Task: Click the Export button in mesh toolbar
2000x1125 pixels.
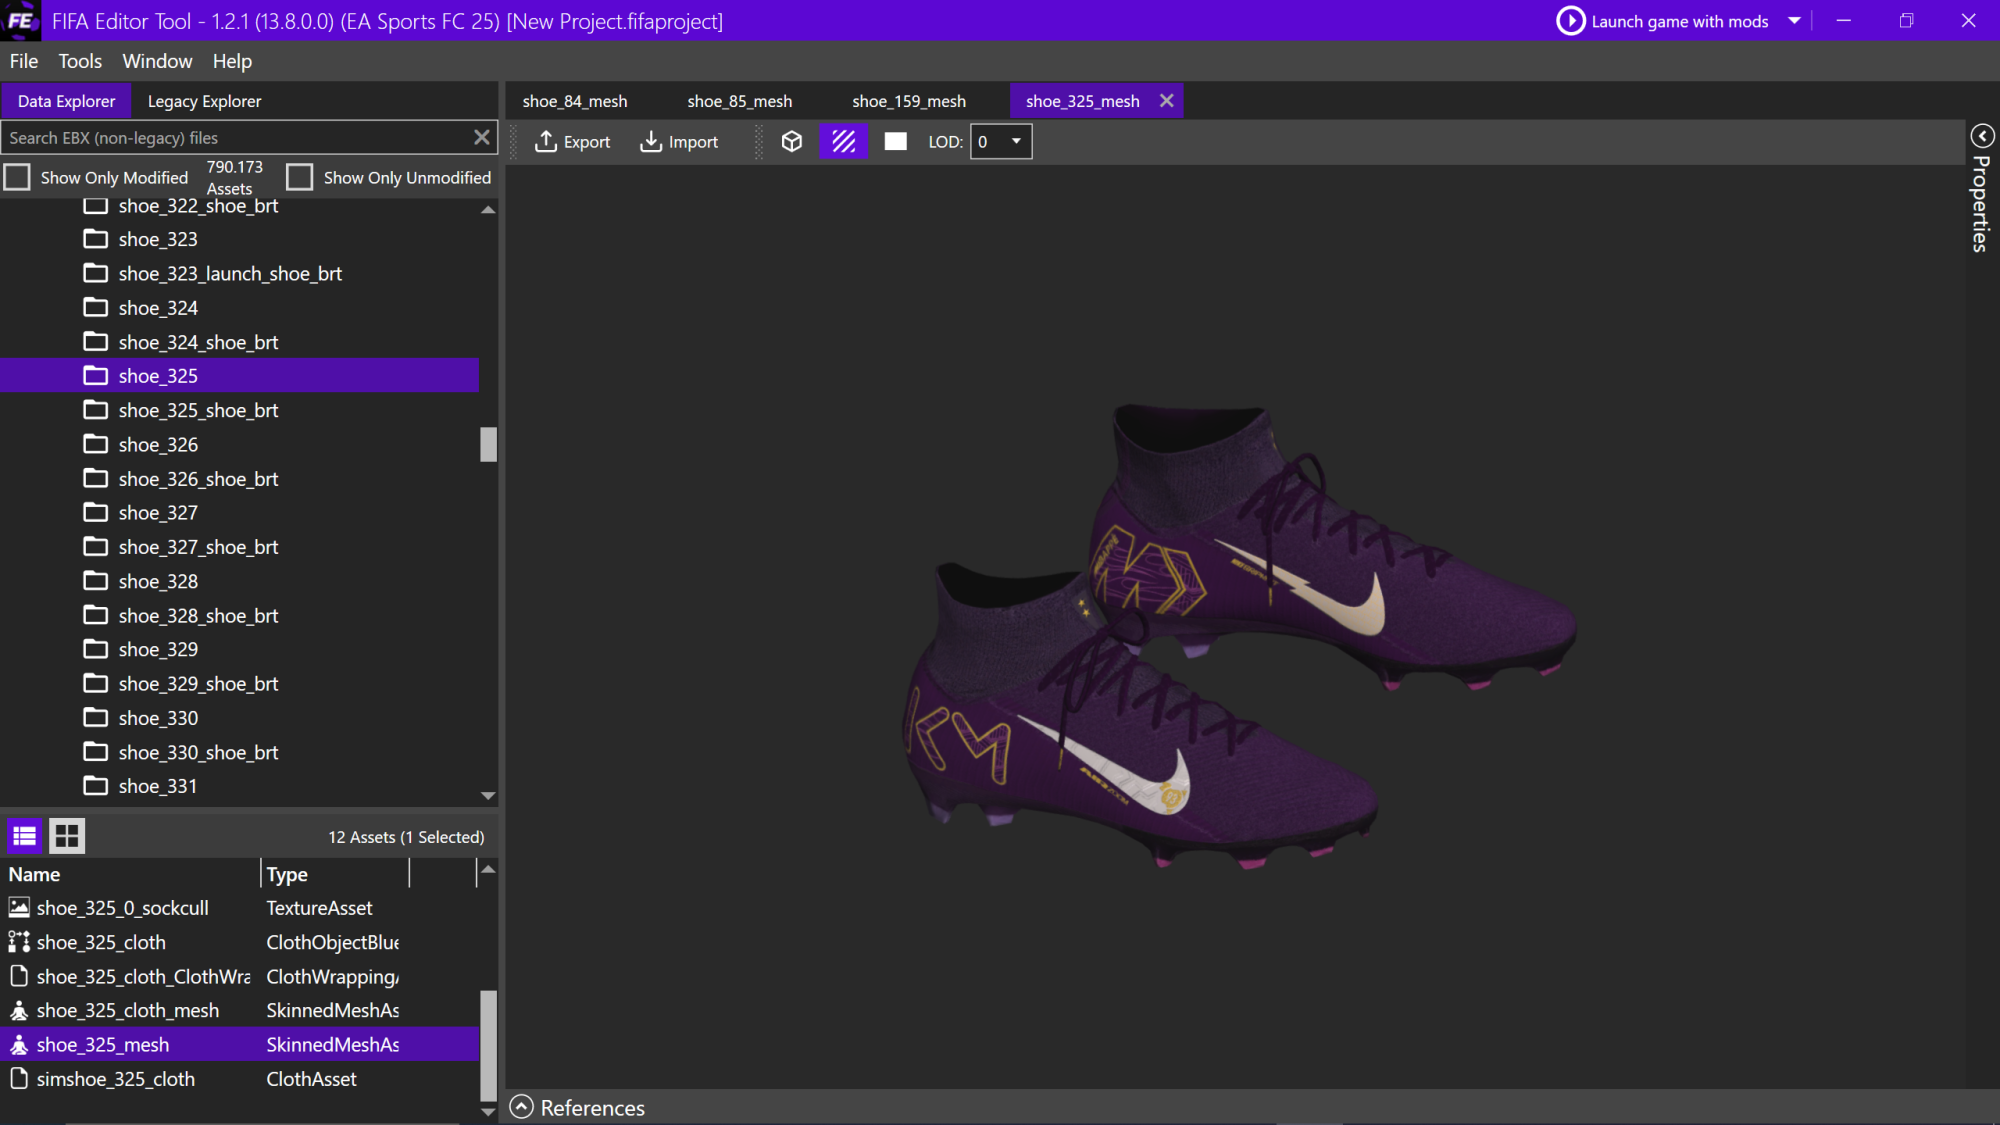Action: click(572, 142)
